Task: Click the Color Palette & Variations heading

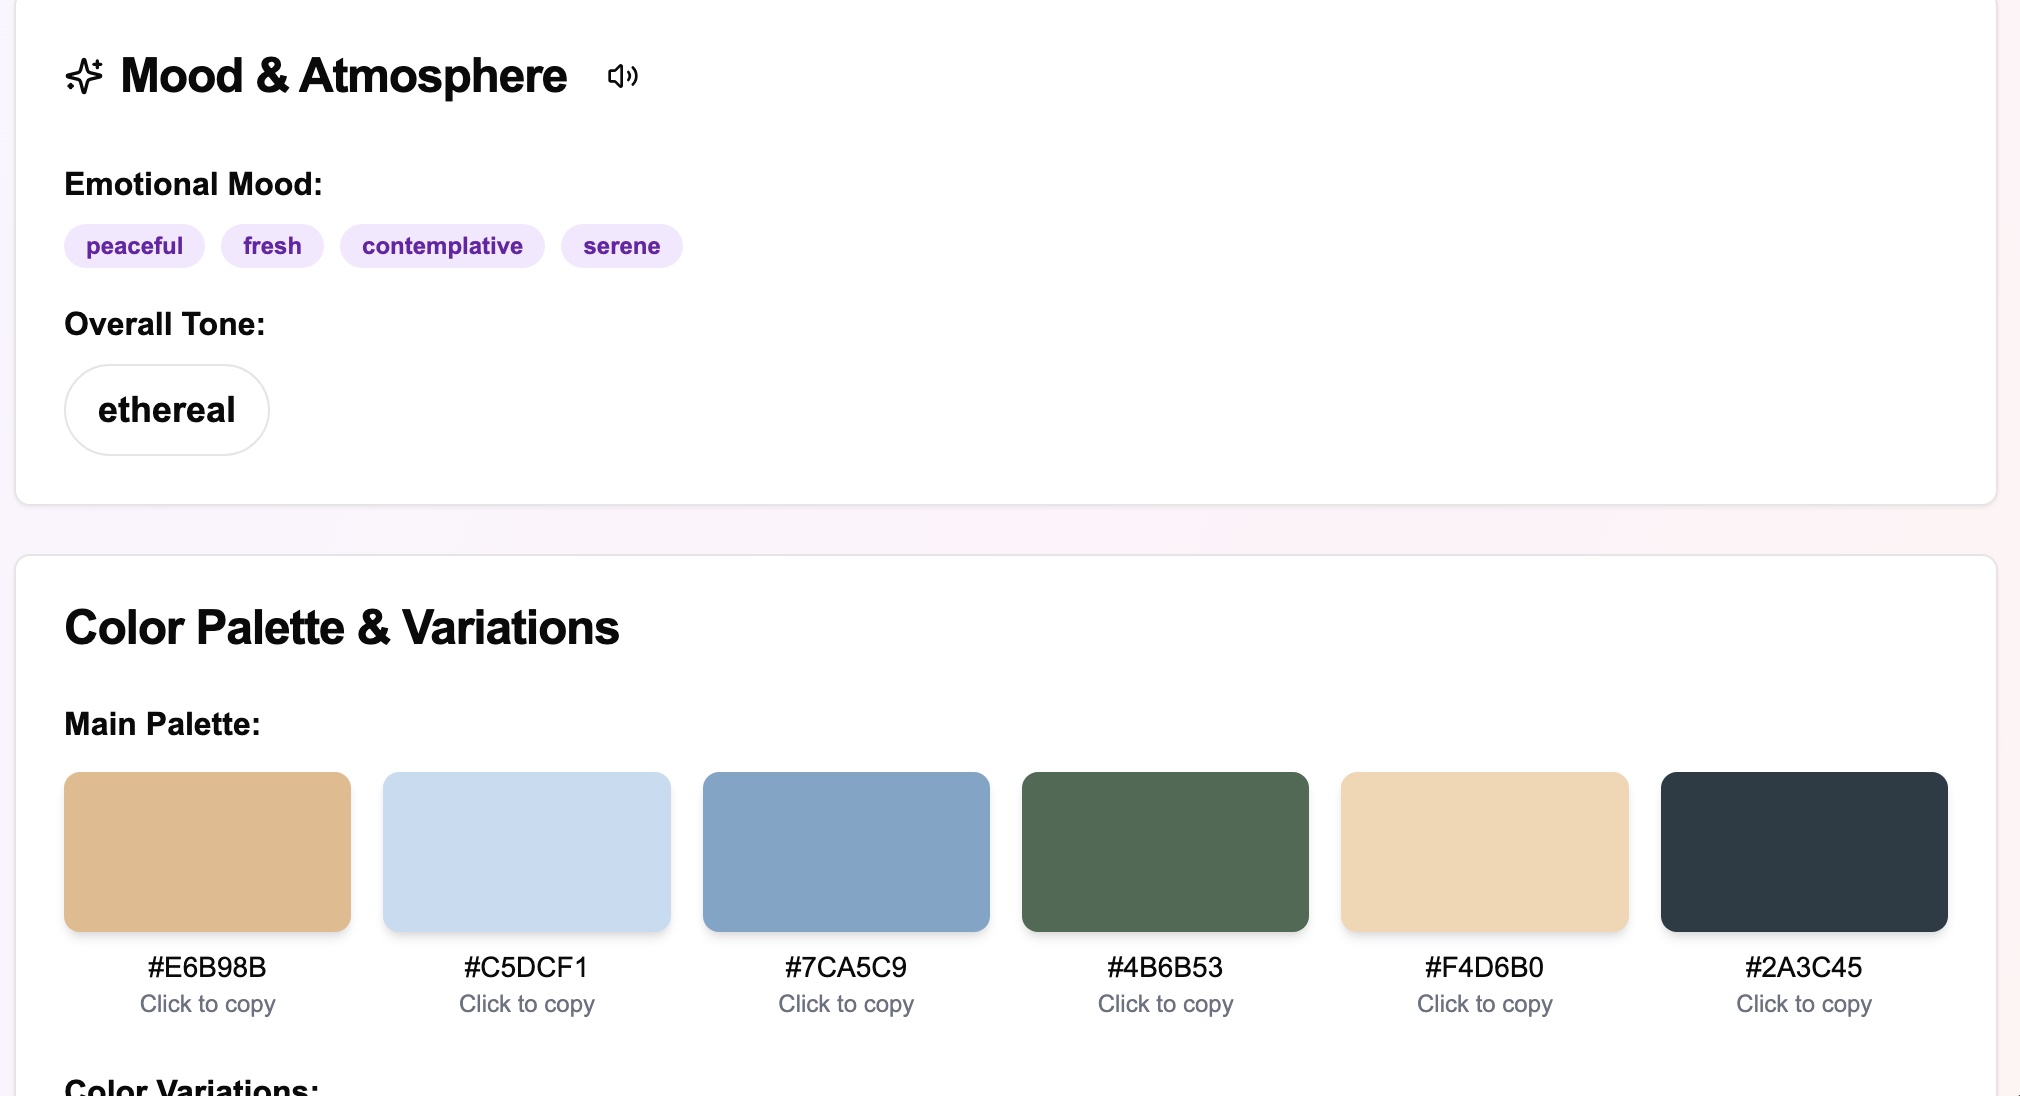Action: click(342, 628)
